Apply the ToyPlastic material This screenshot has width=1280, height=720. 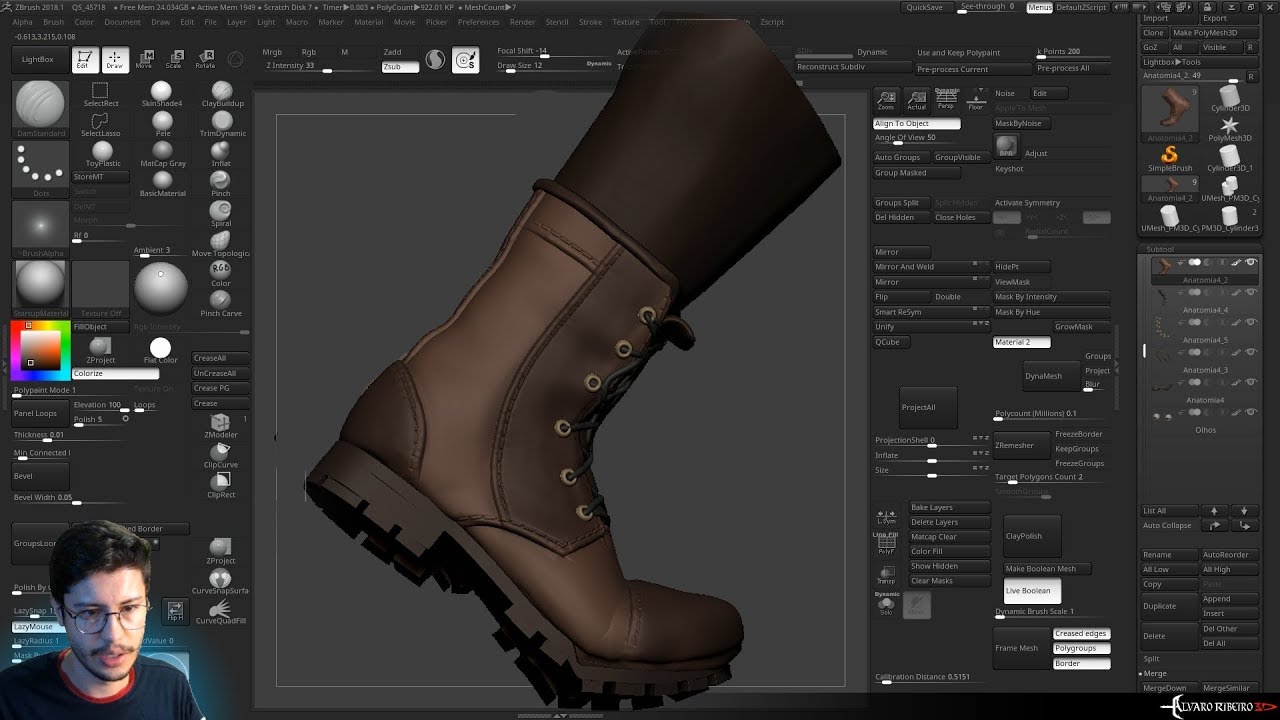coord(102,154)
